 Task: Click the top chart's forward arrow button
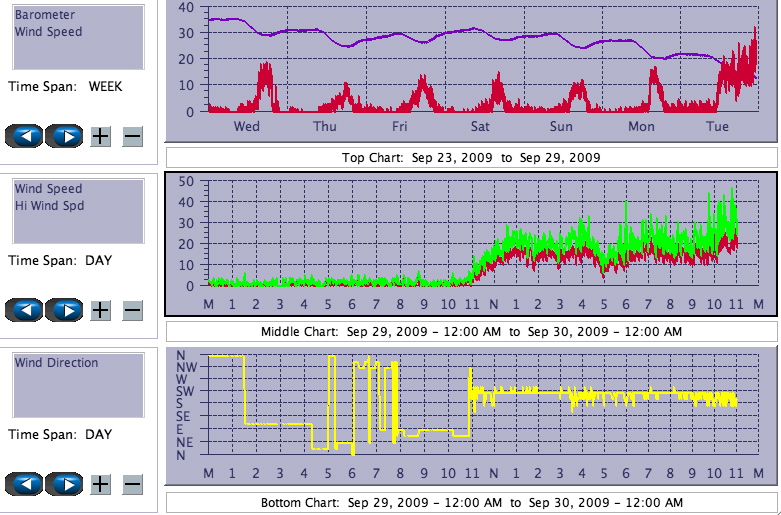64,136
